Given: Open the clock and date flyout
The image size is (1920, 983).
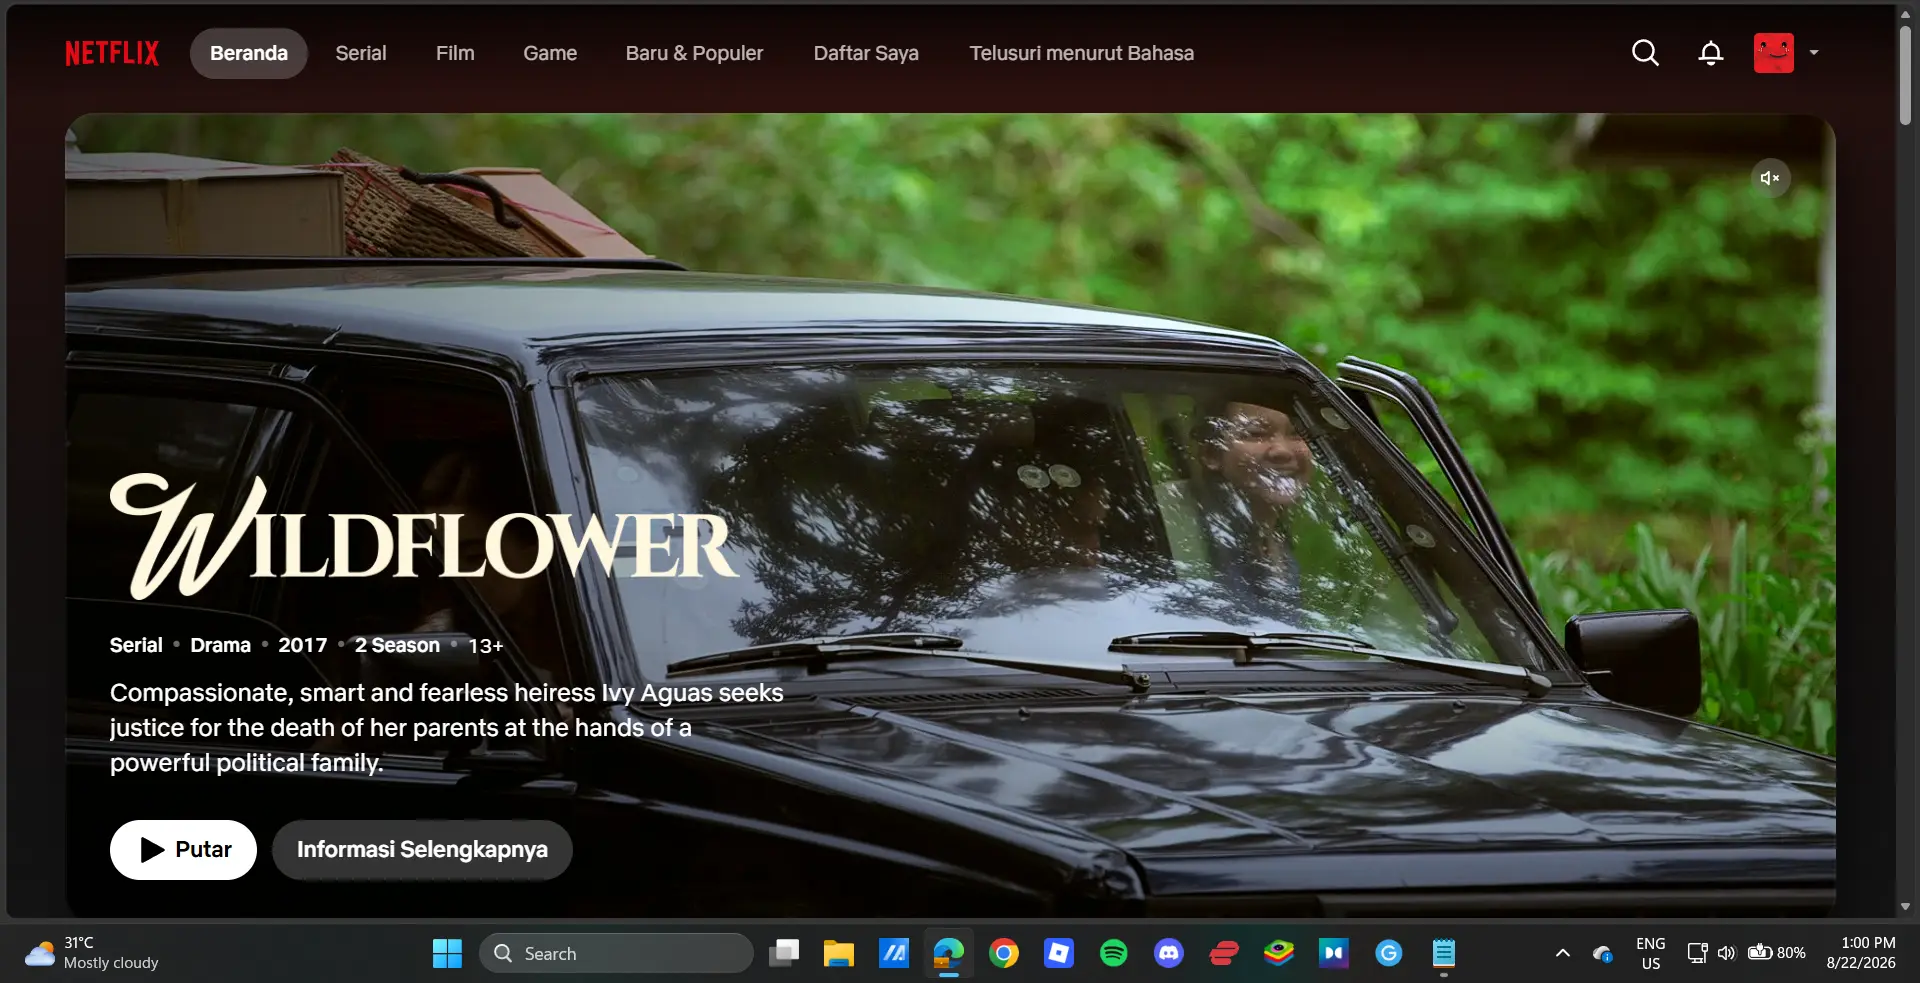Looking at the screenshot, I should coord(1861,953).
